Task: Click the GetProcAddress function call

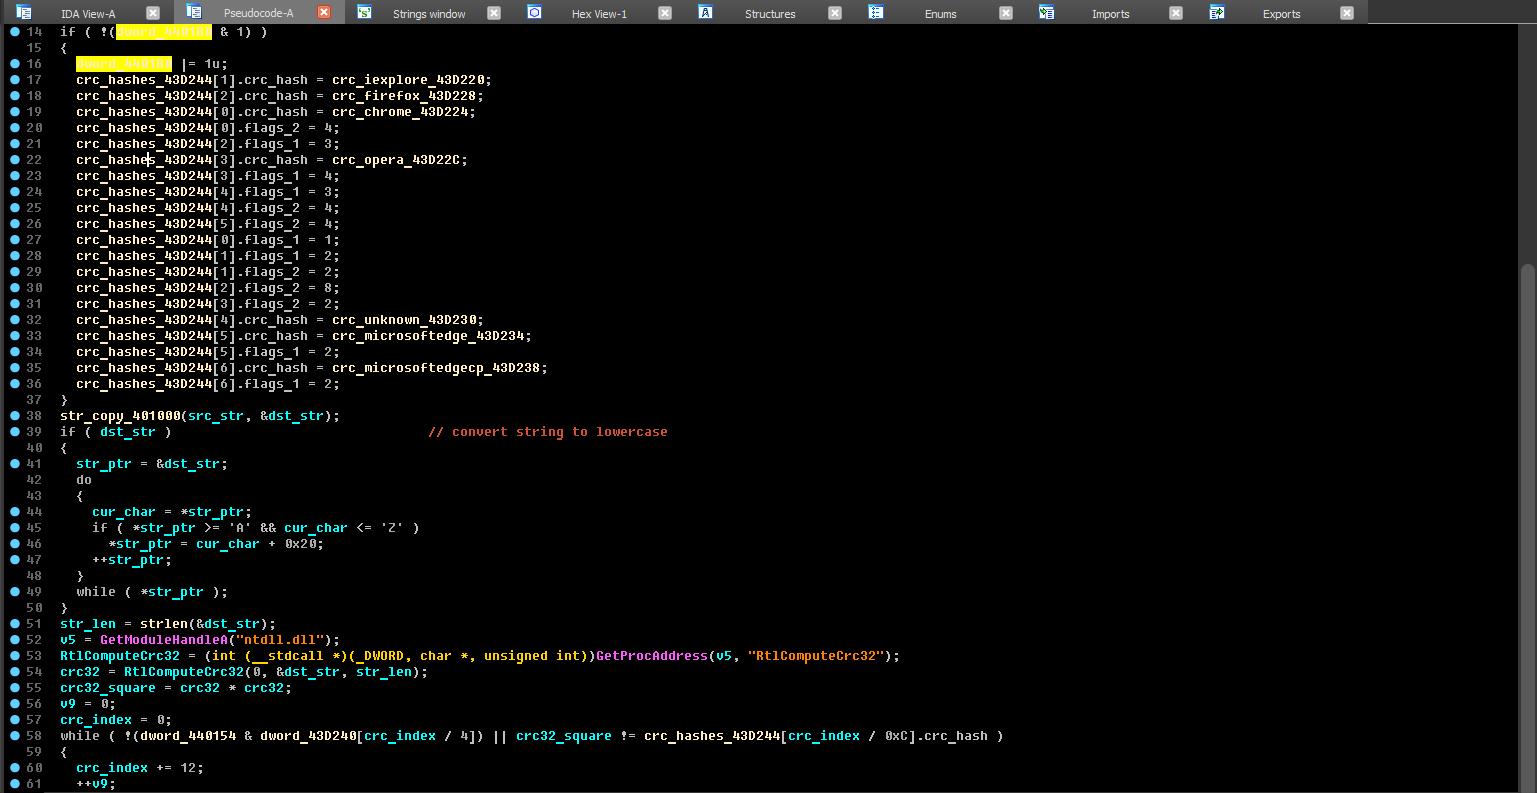Action: [x=651, y=656]
